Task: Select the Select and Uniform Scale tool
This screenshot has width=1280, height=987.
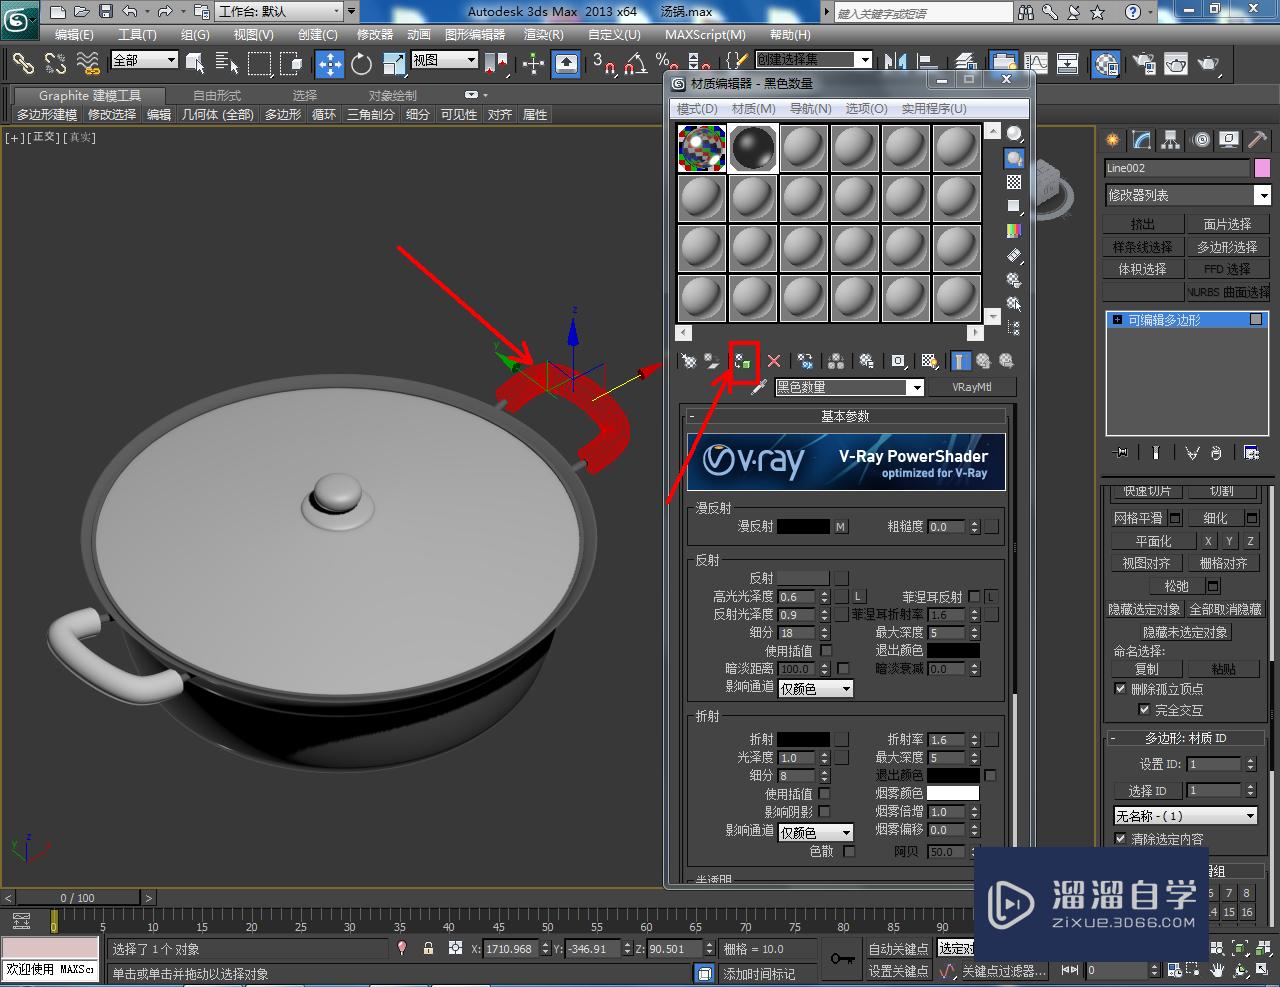Action: tap(393, 64)
